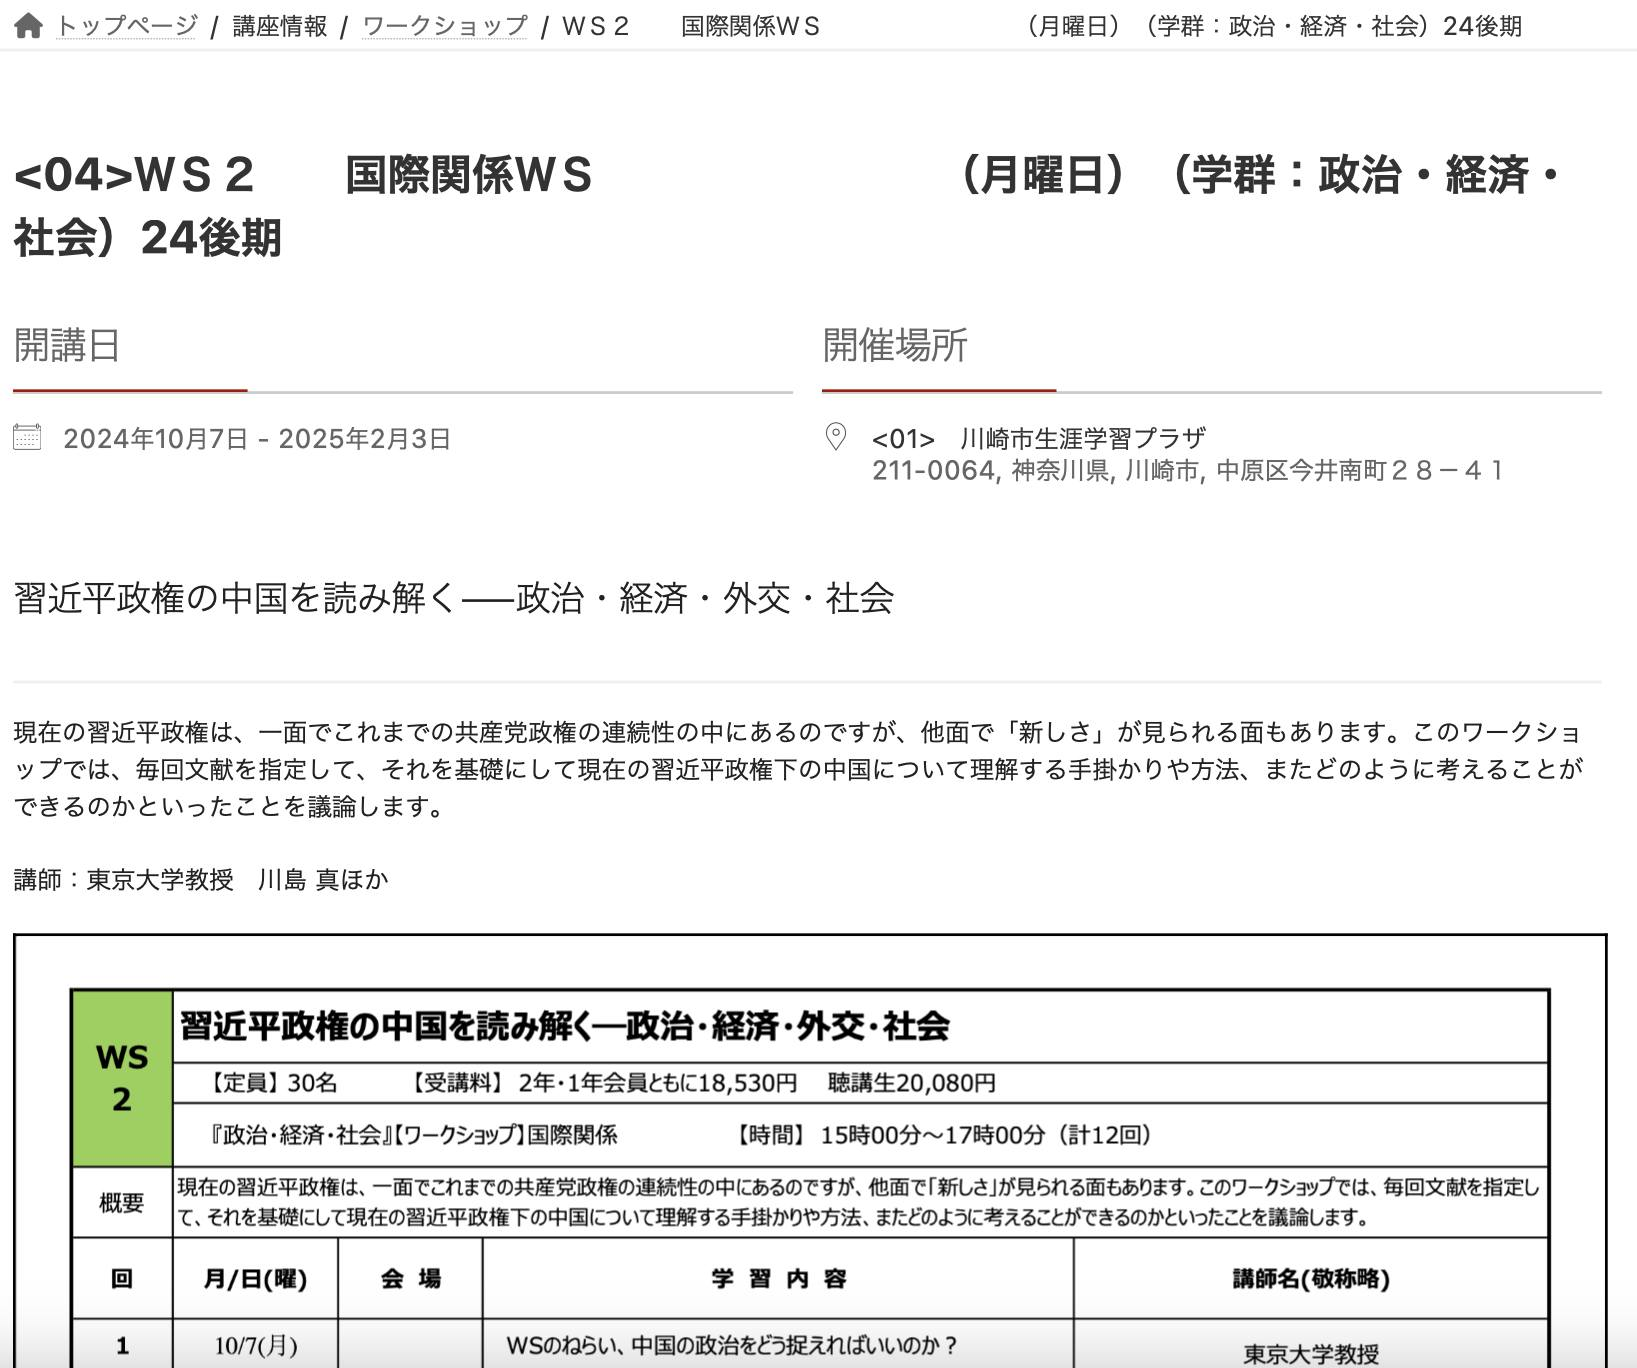Click the breadcrumb current page WS２ 国際関係WS
The image size is (1637, 1368).
(691, 26)
